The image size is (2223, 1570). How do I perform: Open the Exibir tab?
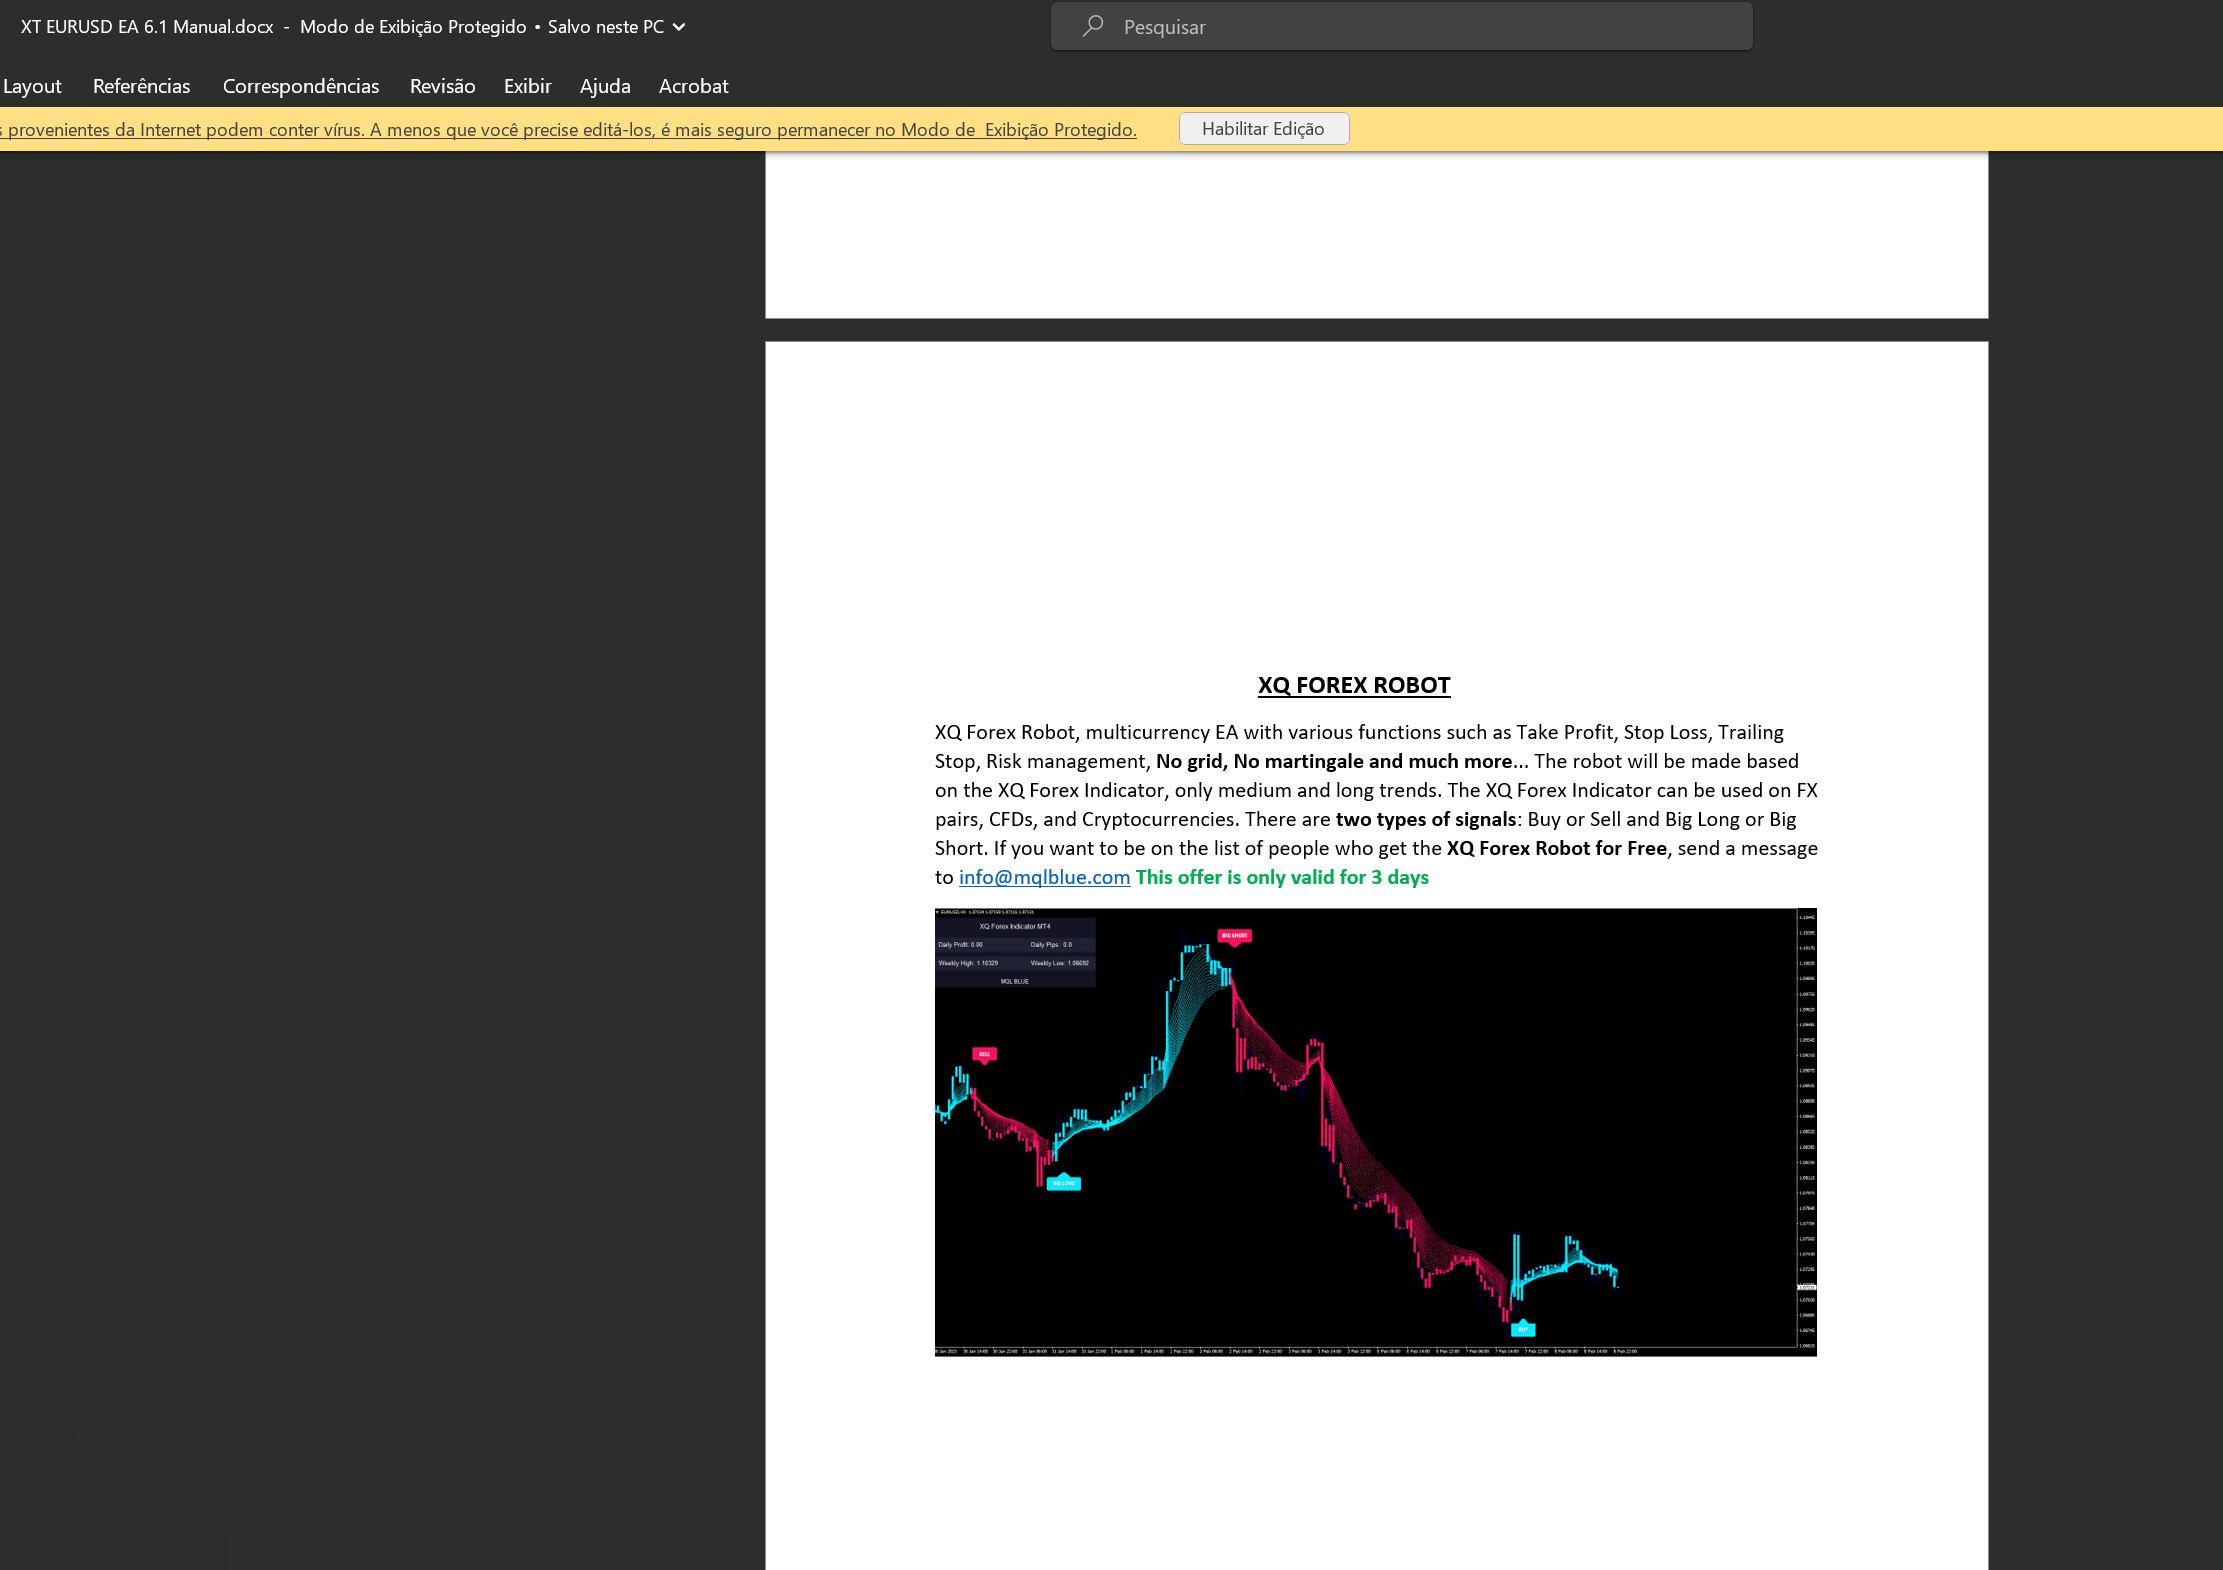click(x=527, y=86)
